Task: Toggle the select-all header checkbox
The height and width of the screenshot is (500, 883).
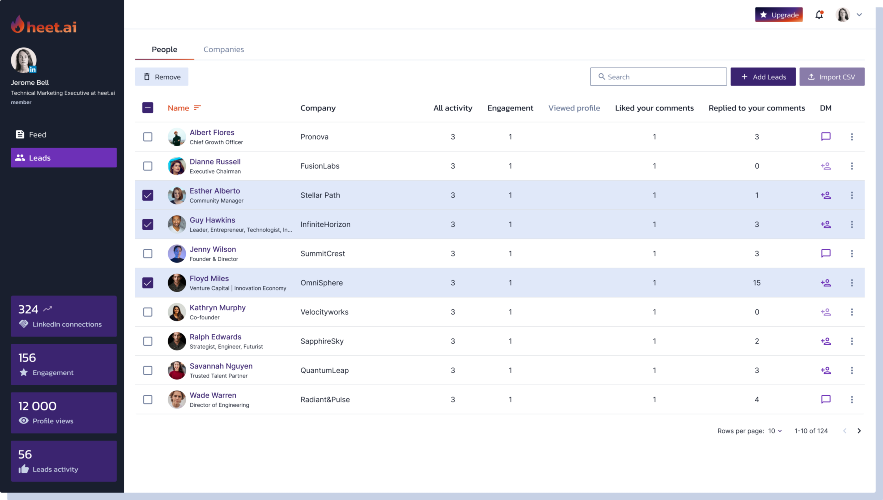Action: 148,108
